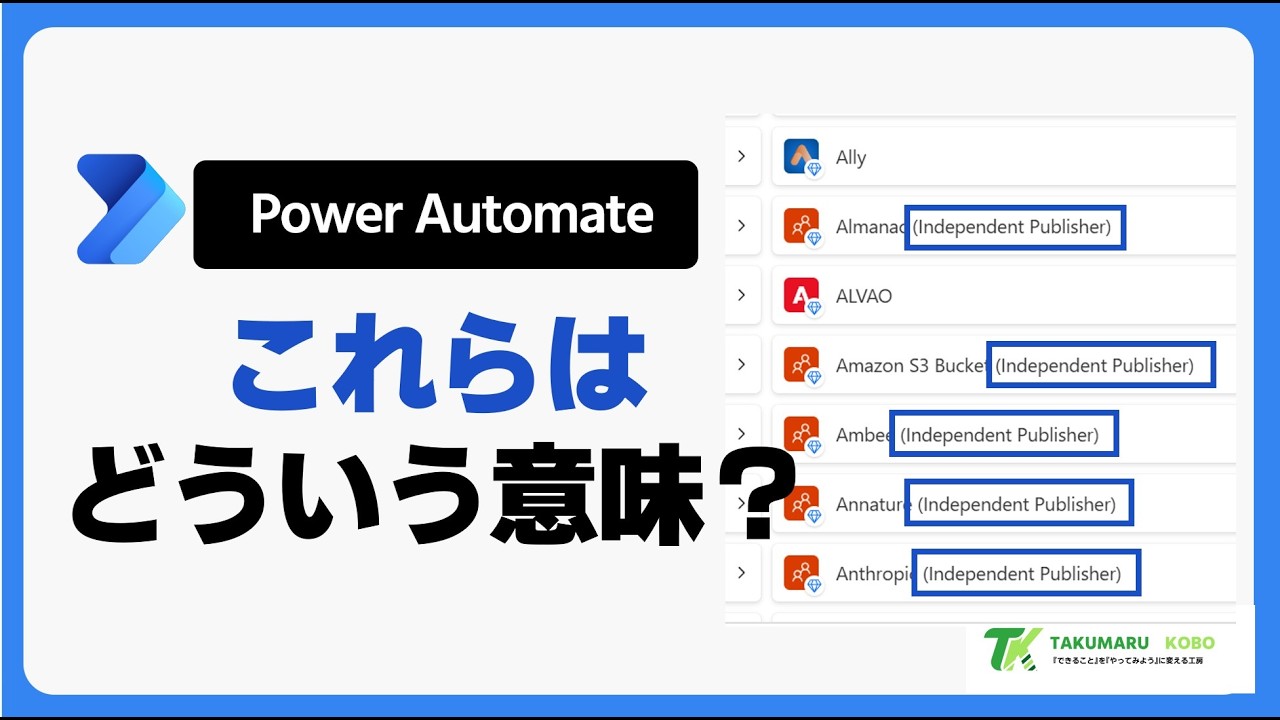
Task: Click the Power Automate logo icon
Action: pyautogui.click(x=131, y=209)
